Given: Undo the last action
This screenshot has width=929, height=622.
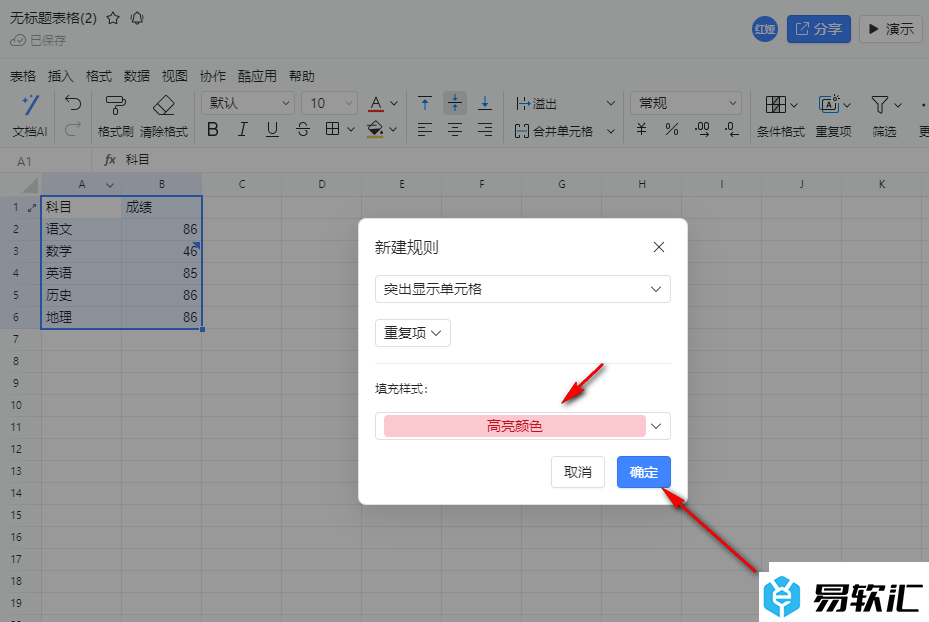Looking at the screenshot, I should (73, 104).
